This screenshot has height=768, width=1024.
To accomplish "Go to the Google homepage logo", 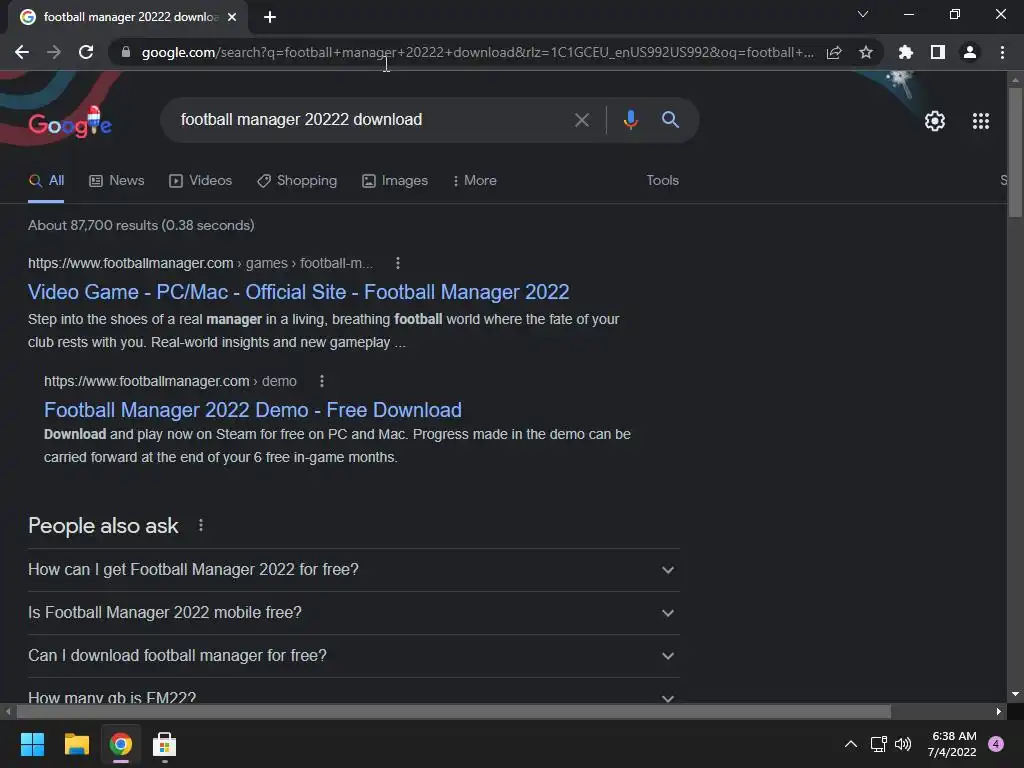I will [71, 122].
